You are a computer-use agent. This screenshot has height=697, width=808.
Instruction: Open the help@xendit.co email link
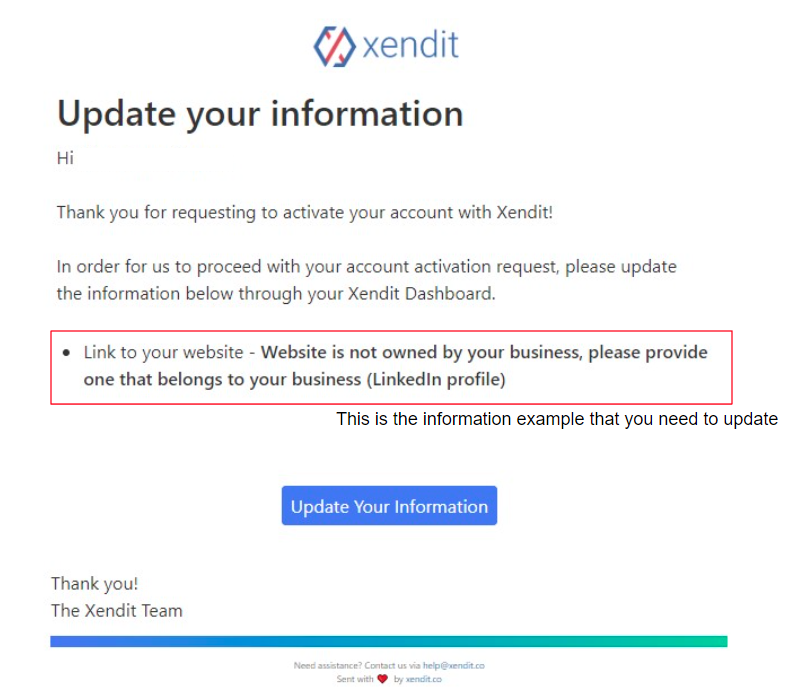[453, 665]
